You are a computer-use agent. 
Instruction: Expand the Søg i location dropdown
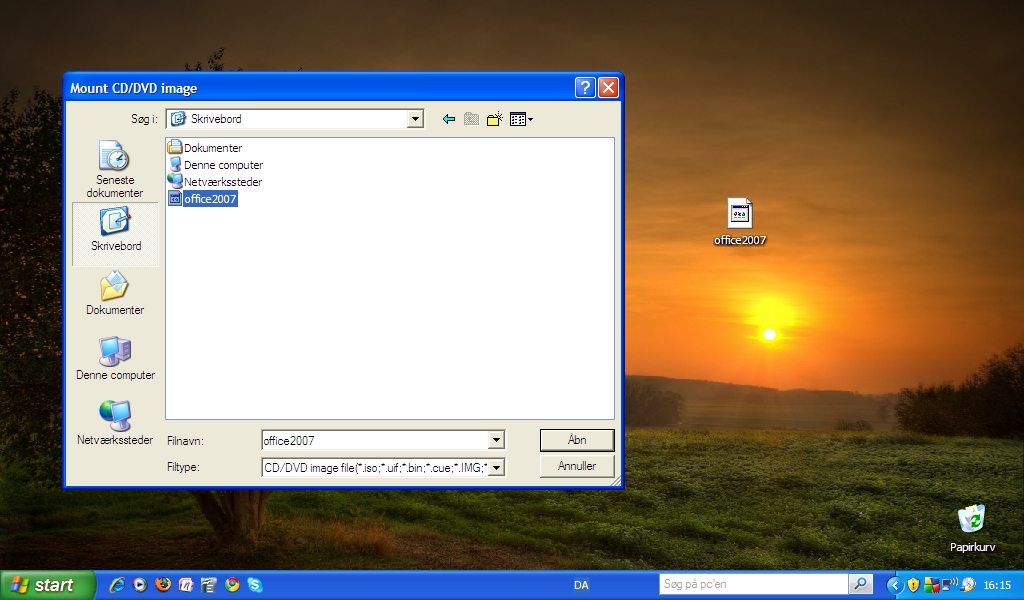click(415, 119)
